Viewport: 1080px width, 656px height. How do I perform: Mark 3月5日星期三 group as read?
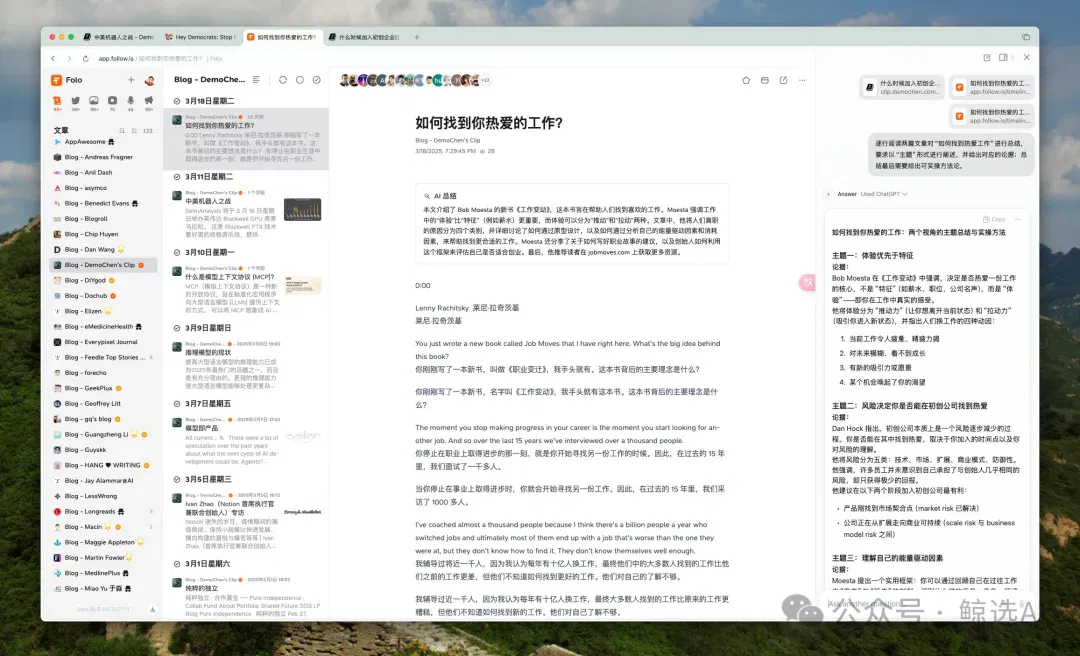pos(177,480)
